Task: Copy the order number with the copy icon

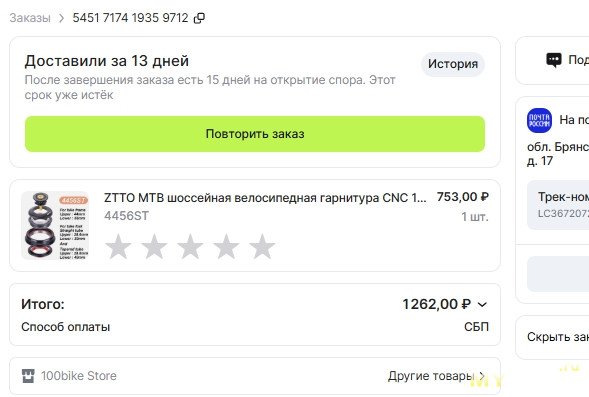Action: [199, 18]
